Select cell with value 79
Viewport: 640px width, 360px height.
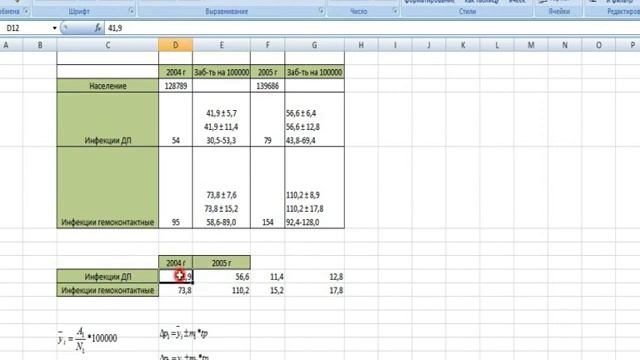pyautogui.click(x=268, y=120)
